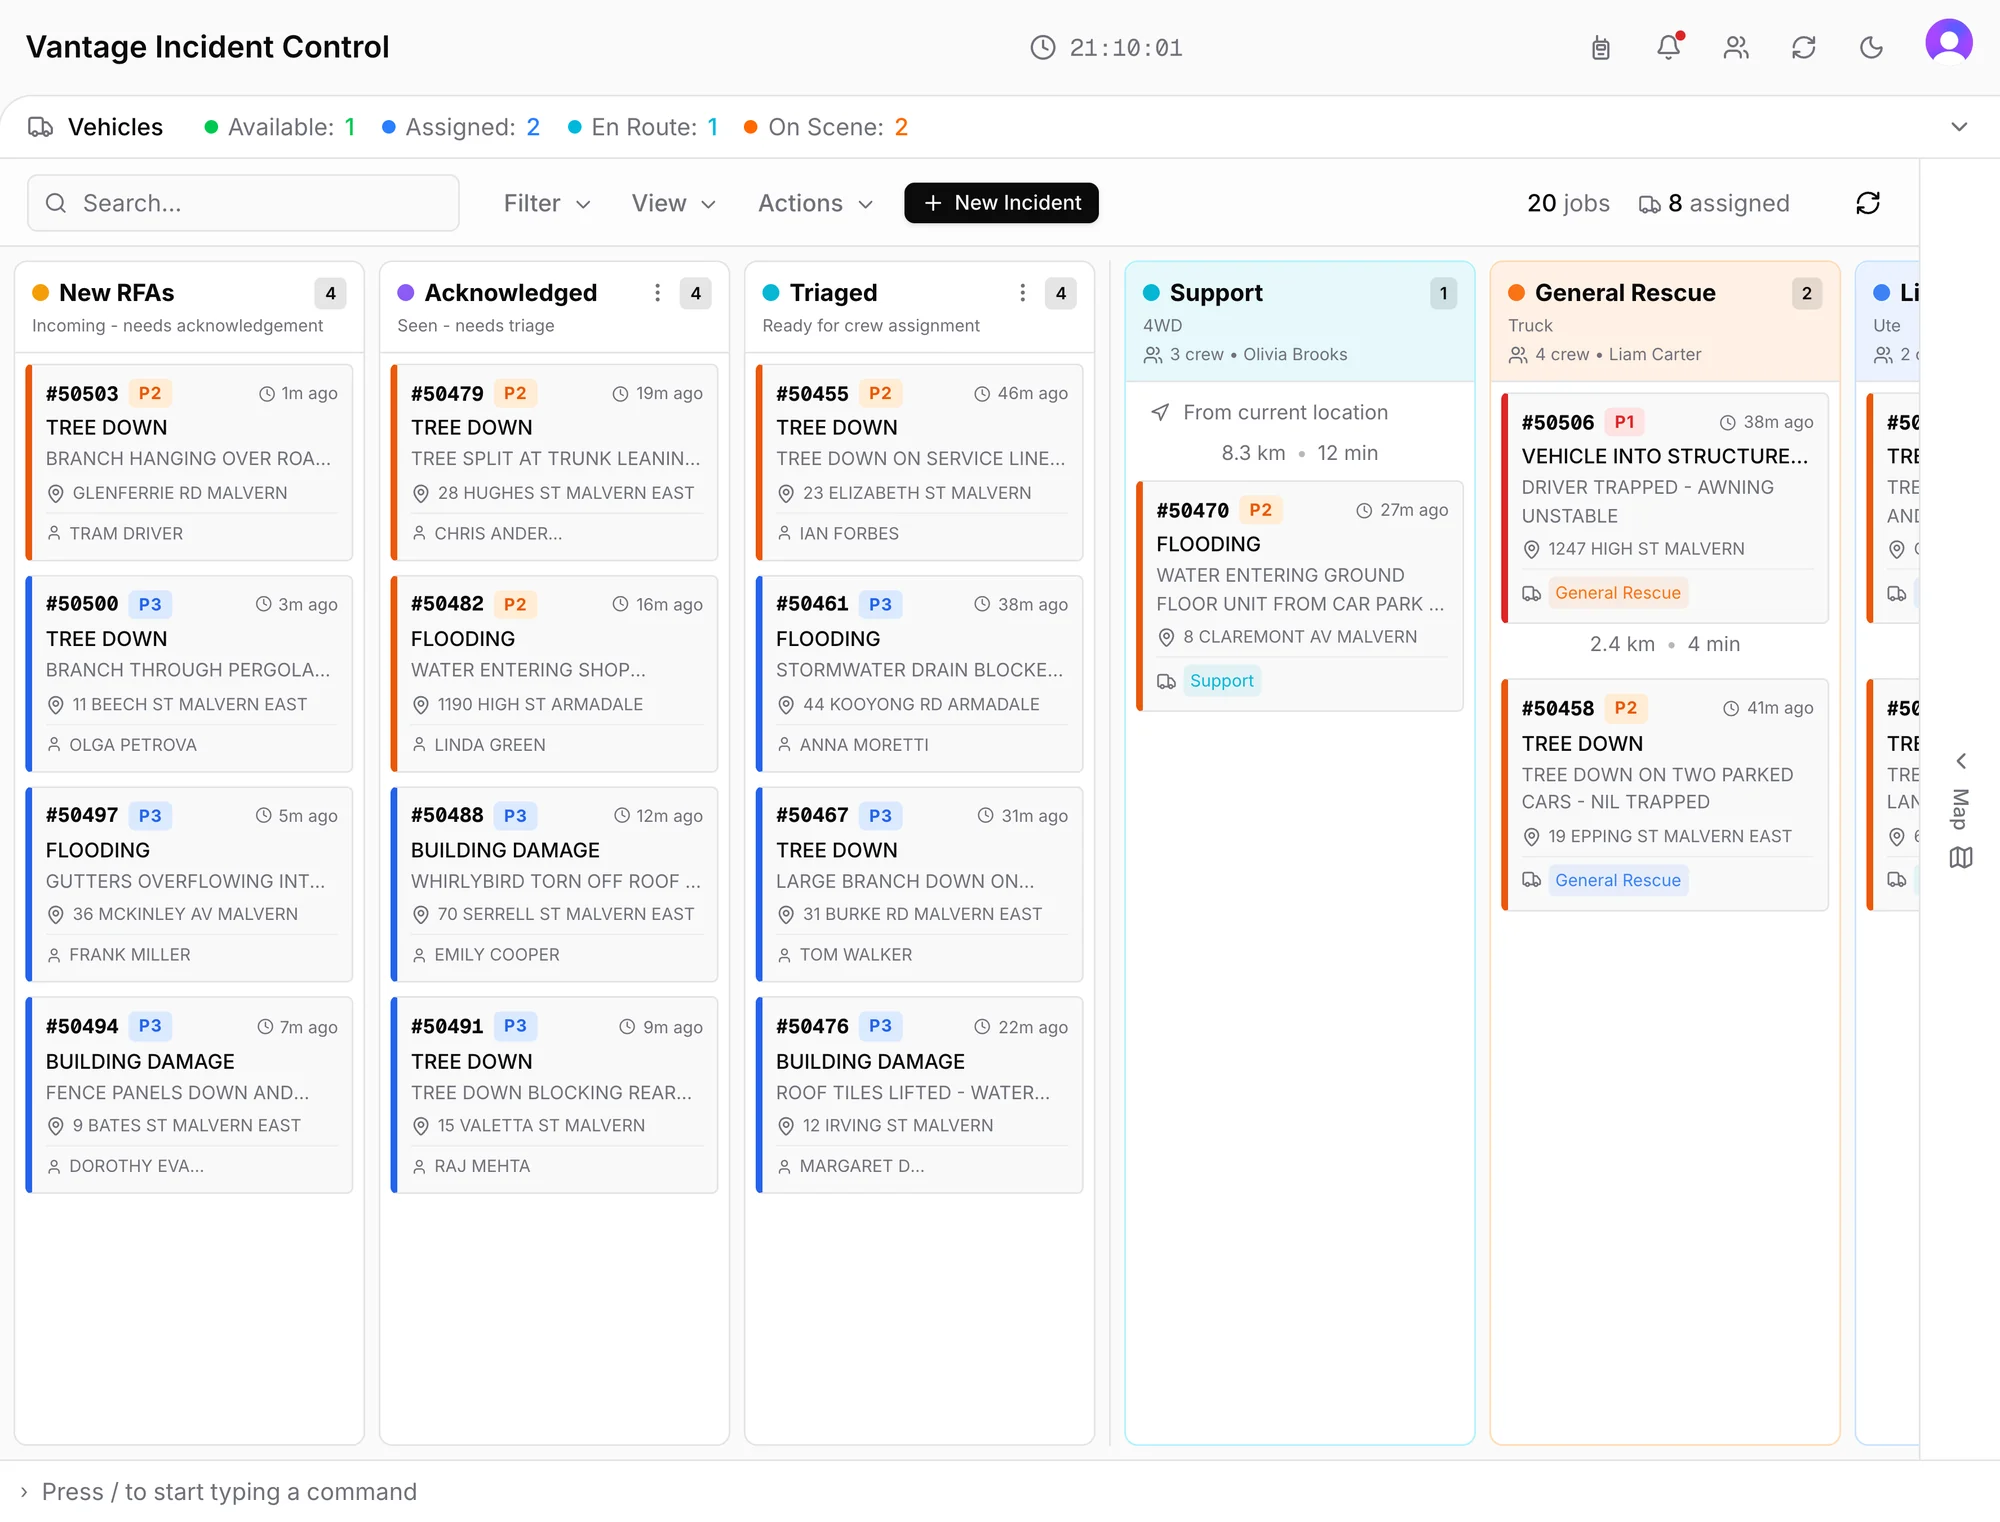Expand the Map side panel
The height and width of the screenshot is (1522, 2000).
pyautogui.click(x=1961, y=761)
